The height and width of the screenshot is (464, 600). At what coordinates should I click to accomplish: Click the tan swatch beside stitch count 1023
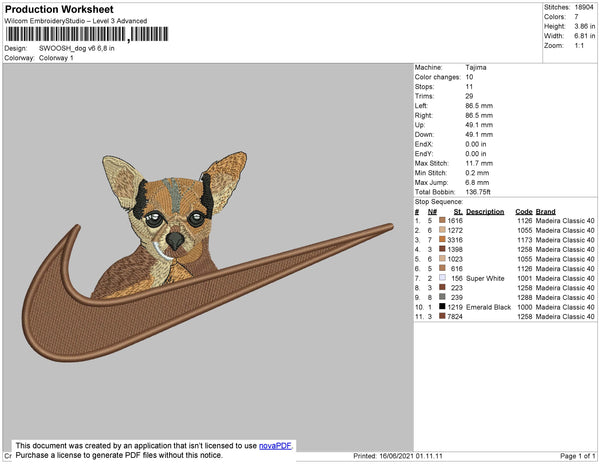coord(442,259)
